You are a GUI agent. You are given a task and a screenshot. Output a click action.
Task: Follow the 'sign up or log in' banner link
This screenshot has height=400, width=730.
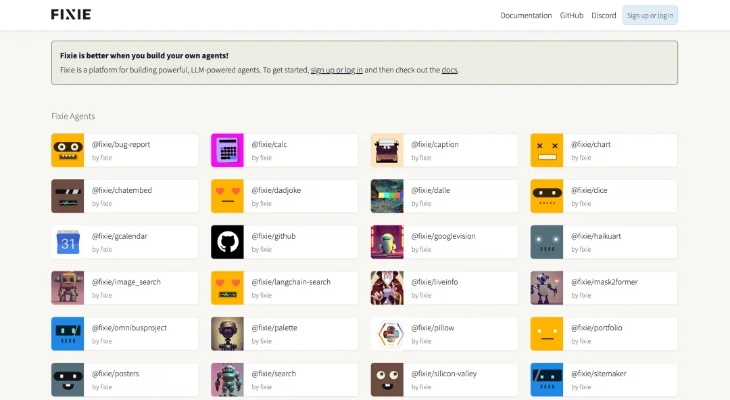(336, 70)
